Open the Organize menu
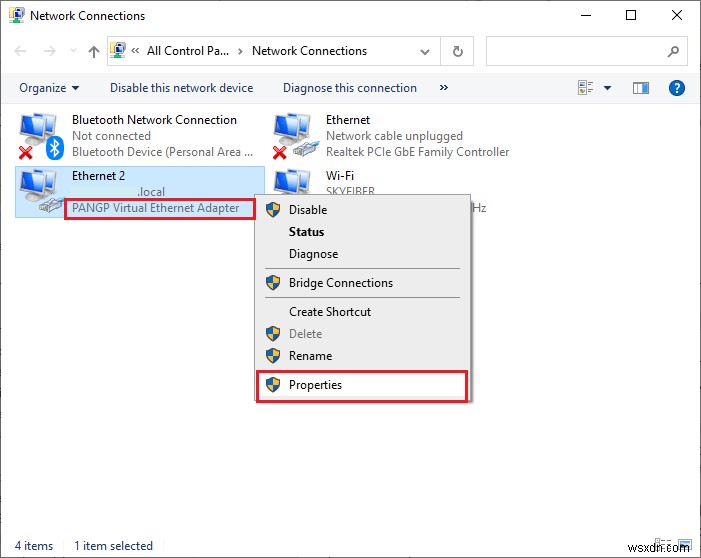This screenshot has height=558, width=701. (x=49, y=88)
